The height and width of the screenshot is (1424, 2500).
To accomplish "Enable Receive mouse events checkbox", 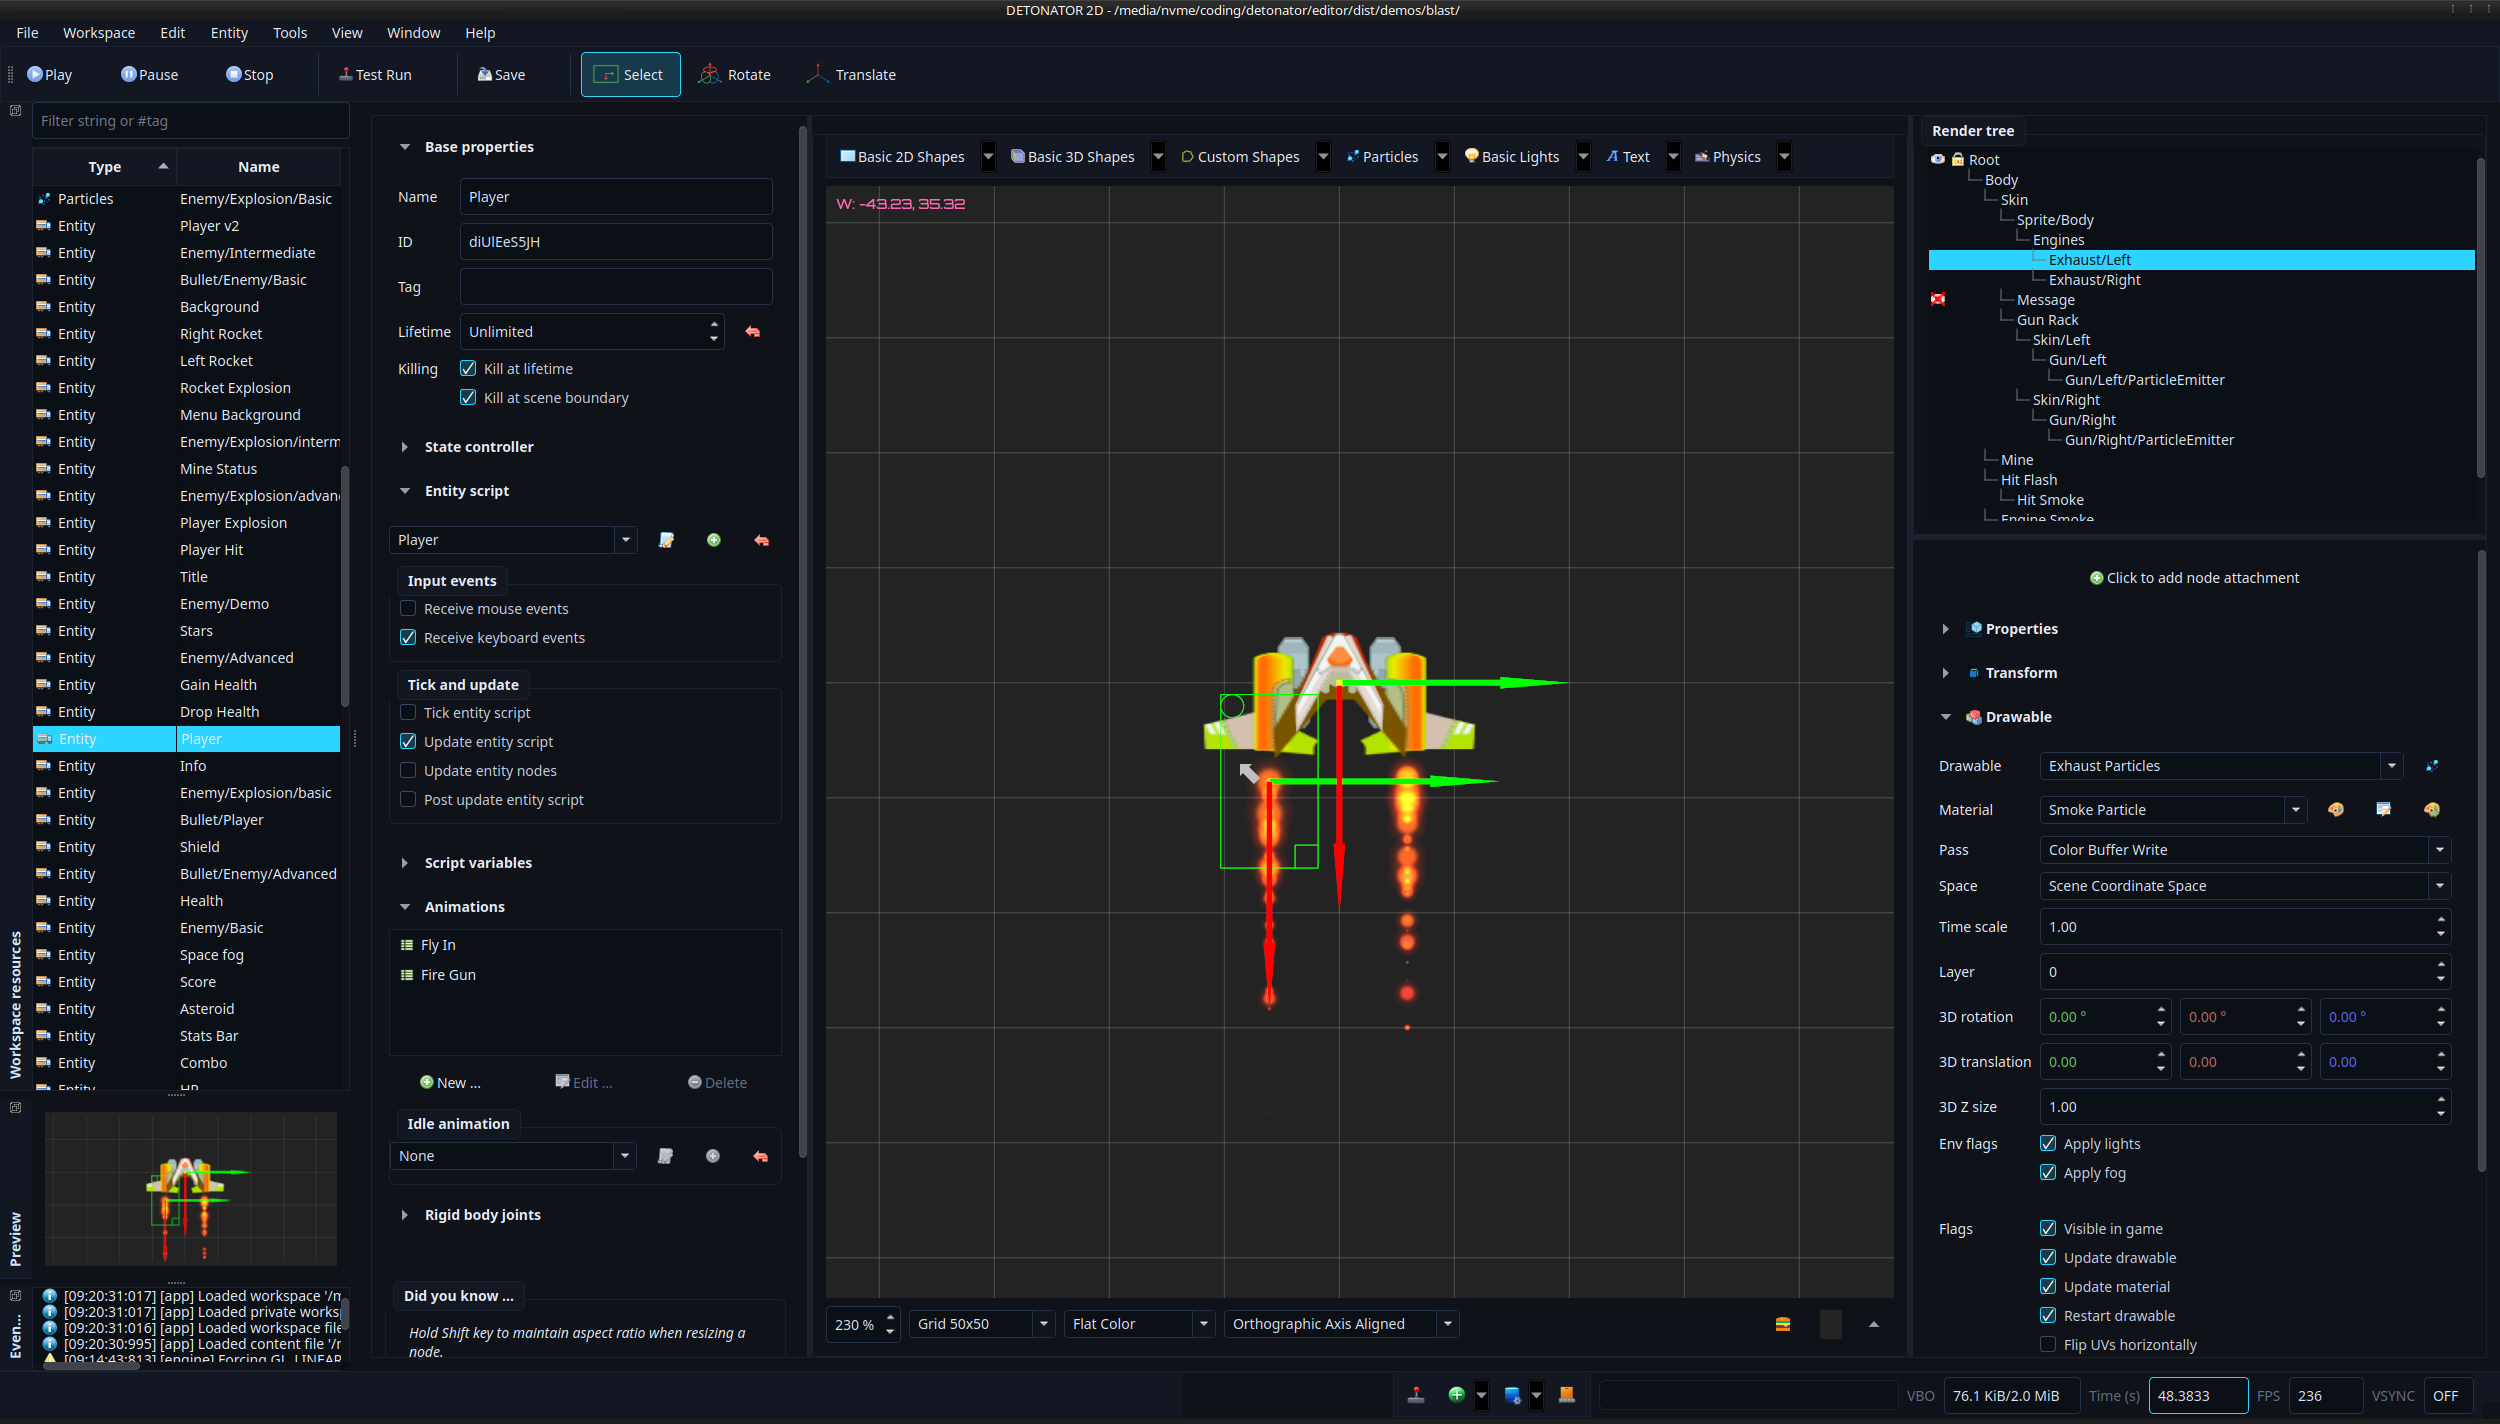I will coord(408,609).
